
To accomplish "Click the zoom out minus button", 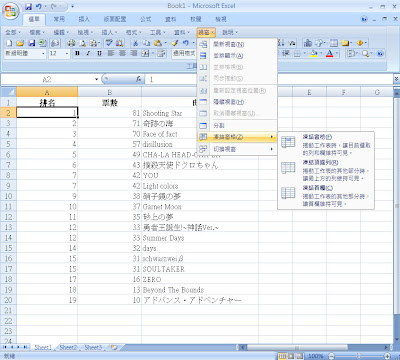I will coord(331,356).
